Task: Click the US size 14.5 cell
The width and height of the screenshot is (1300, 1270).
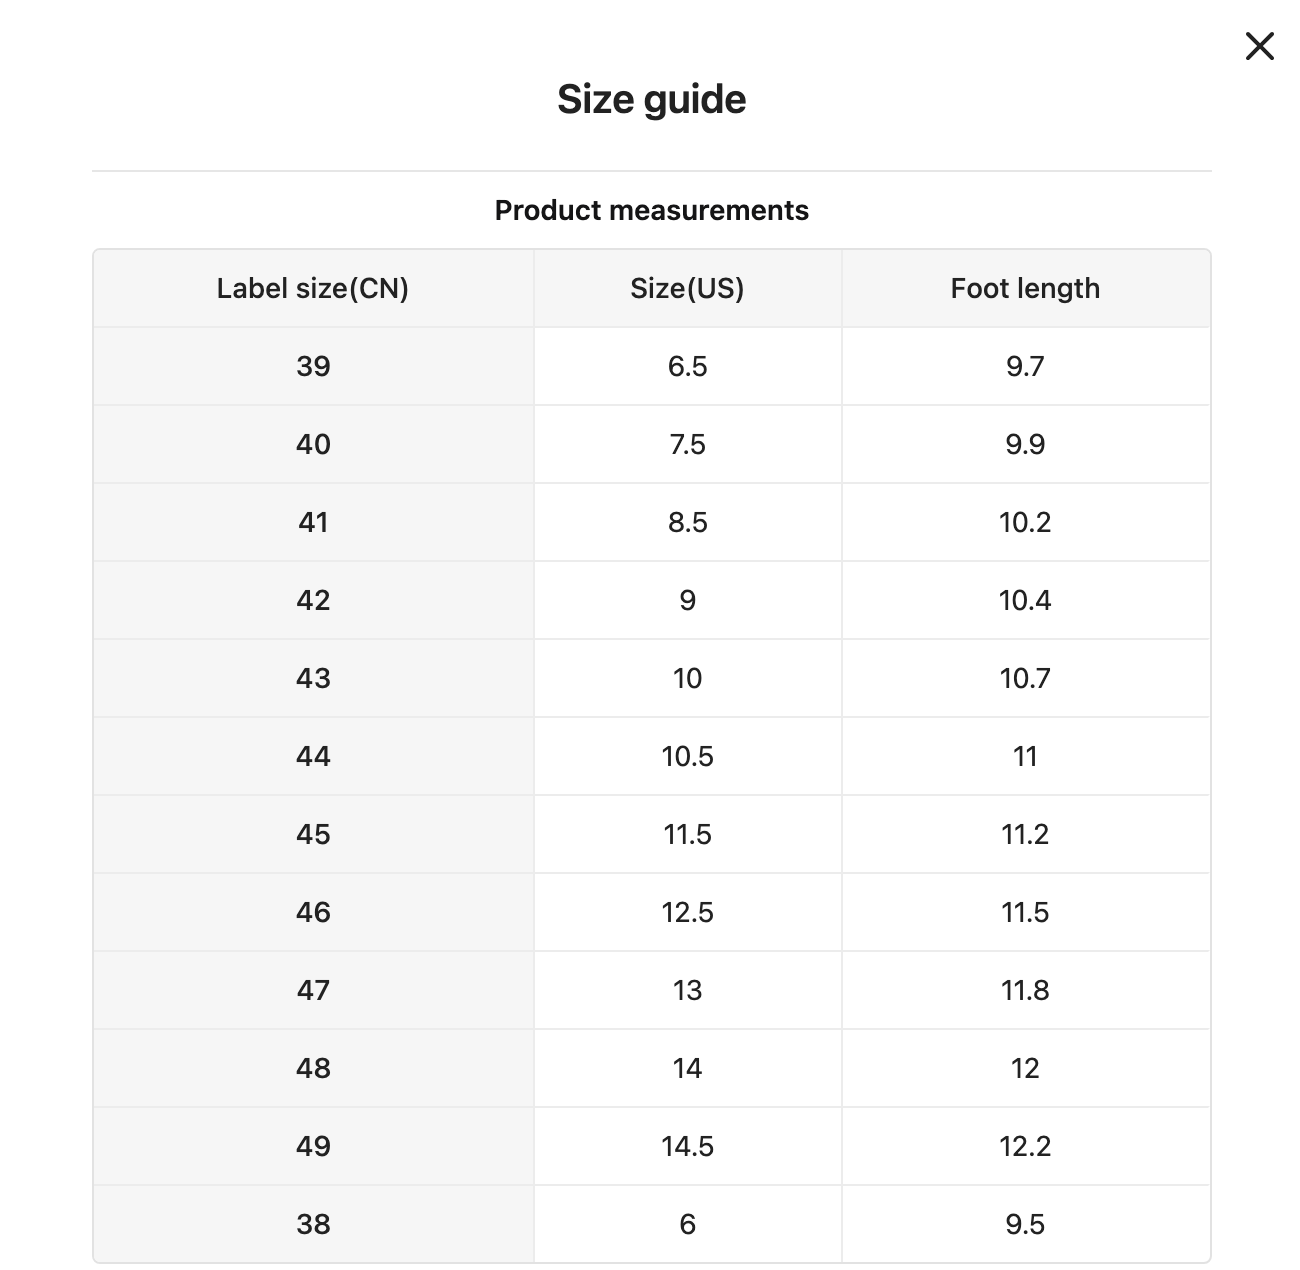Action: point(687,1146)
